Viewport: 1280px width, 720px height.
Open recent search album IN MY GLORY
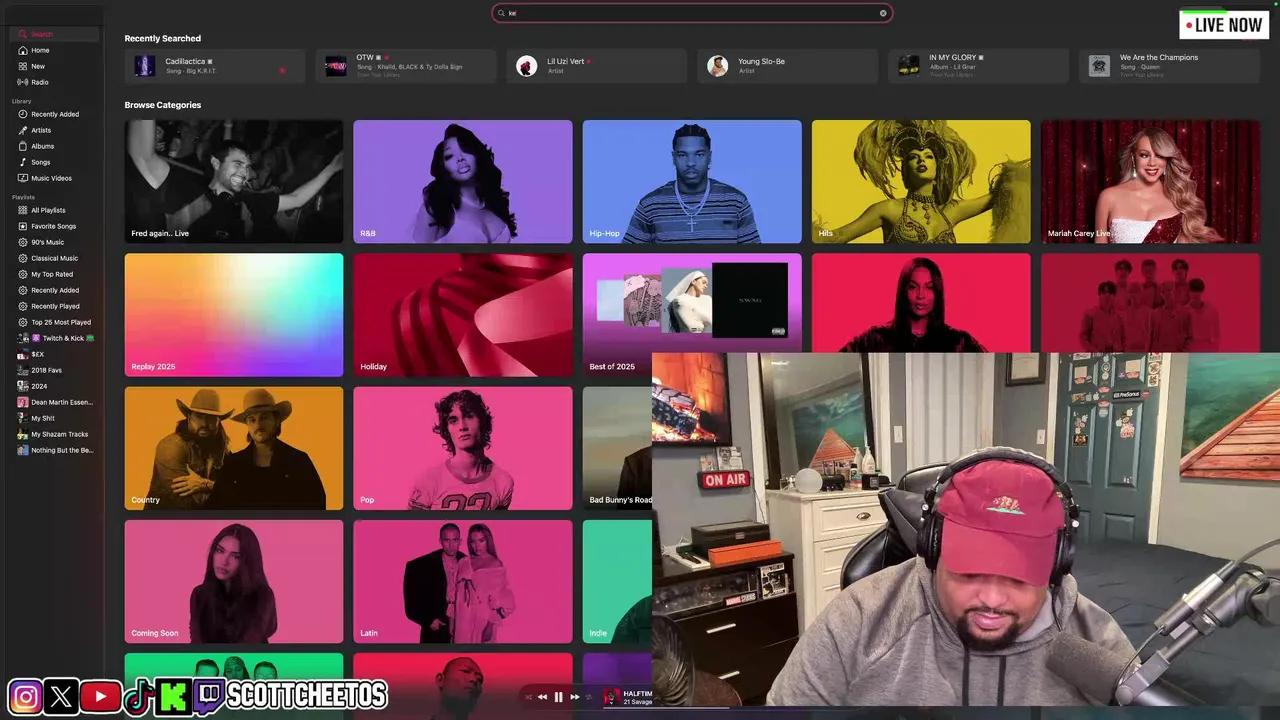point(978,66)
